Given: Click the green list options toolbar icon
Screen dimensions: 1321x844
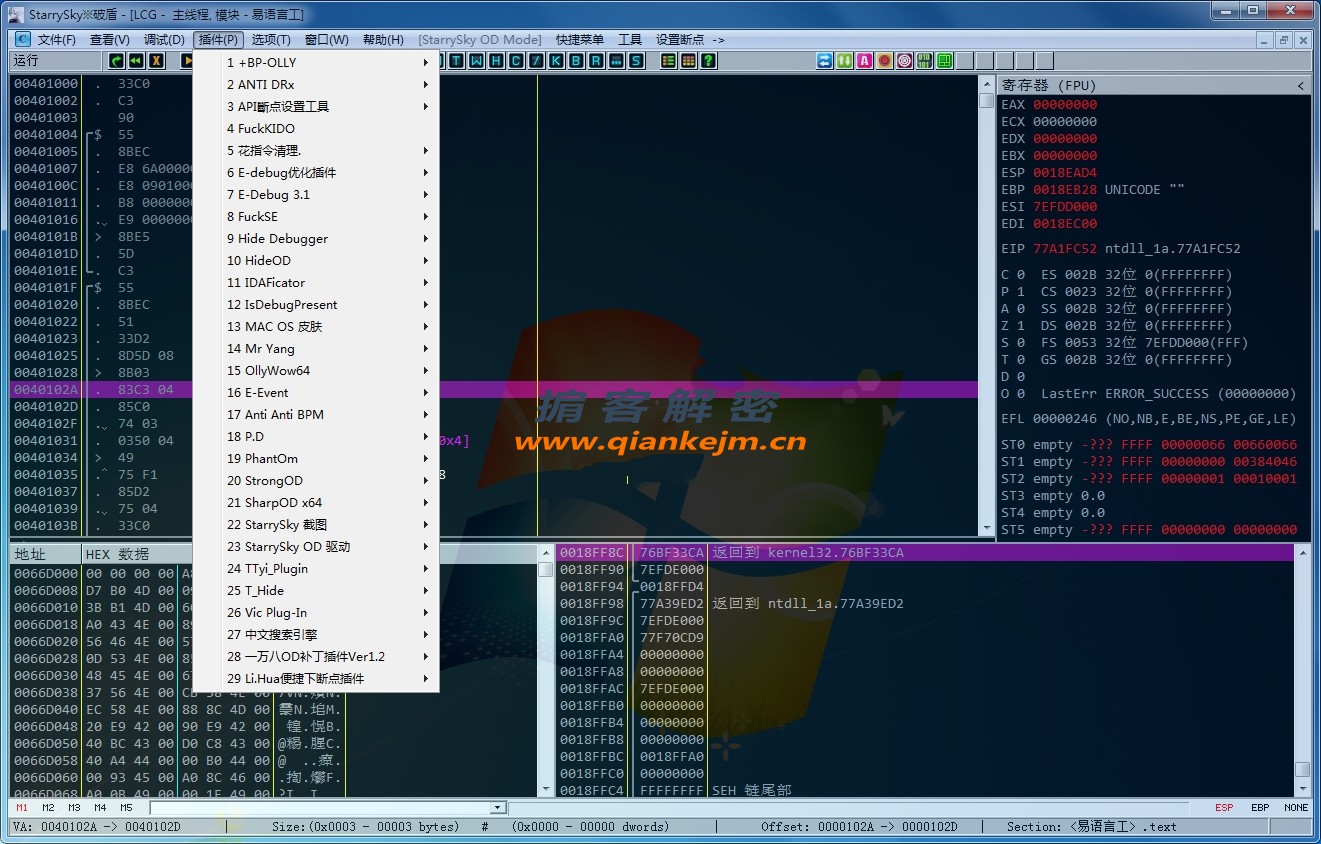Looking at the screenshot, I should click(x=668, y=61).
